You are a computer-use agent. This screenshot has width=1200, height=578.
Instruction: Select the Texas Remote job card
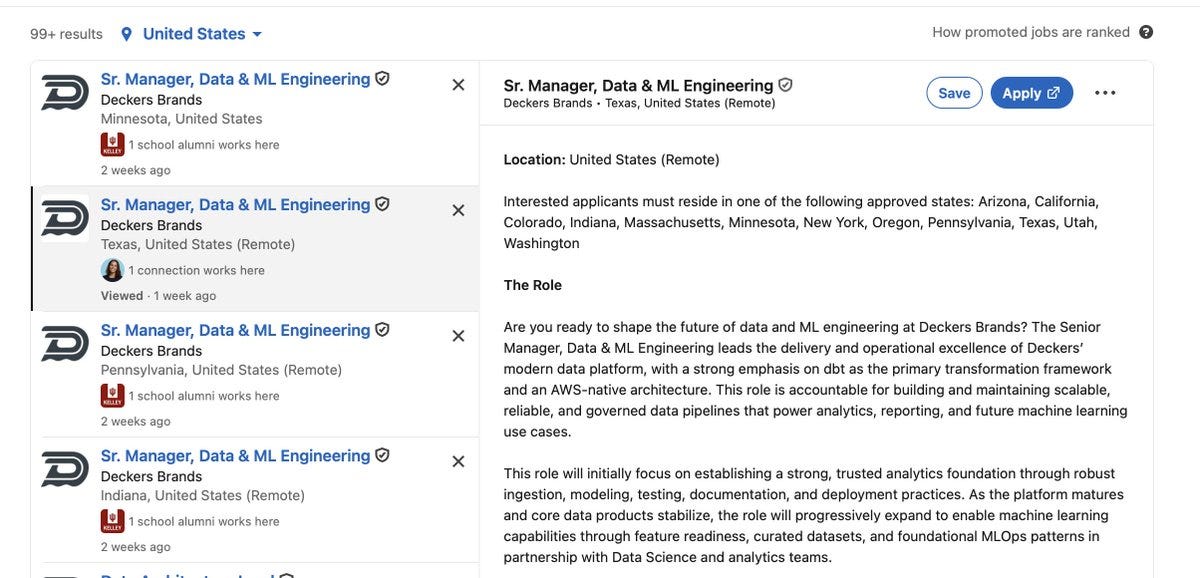[255, 249]
